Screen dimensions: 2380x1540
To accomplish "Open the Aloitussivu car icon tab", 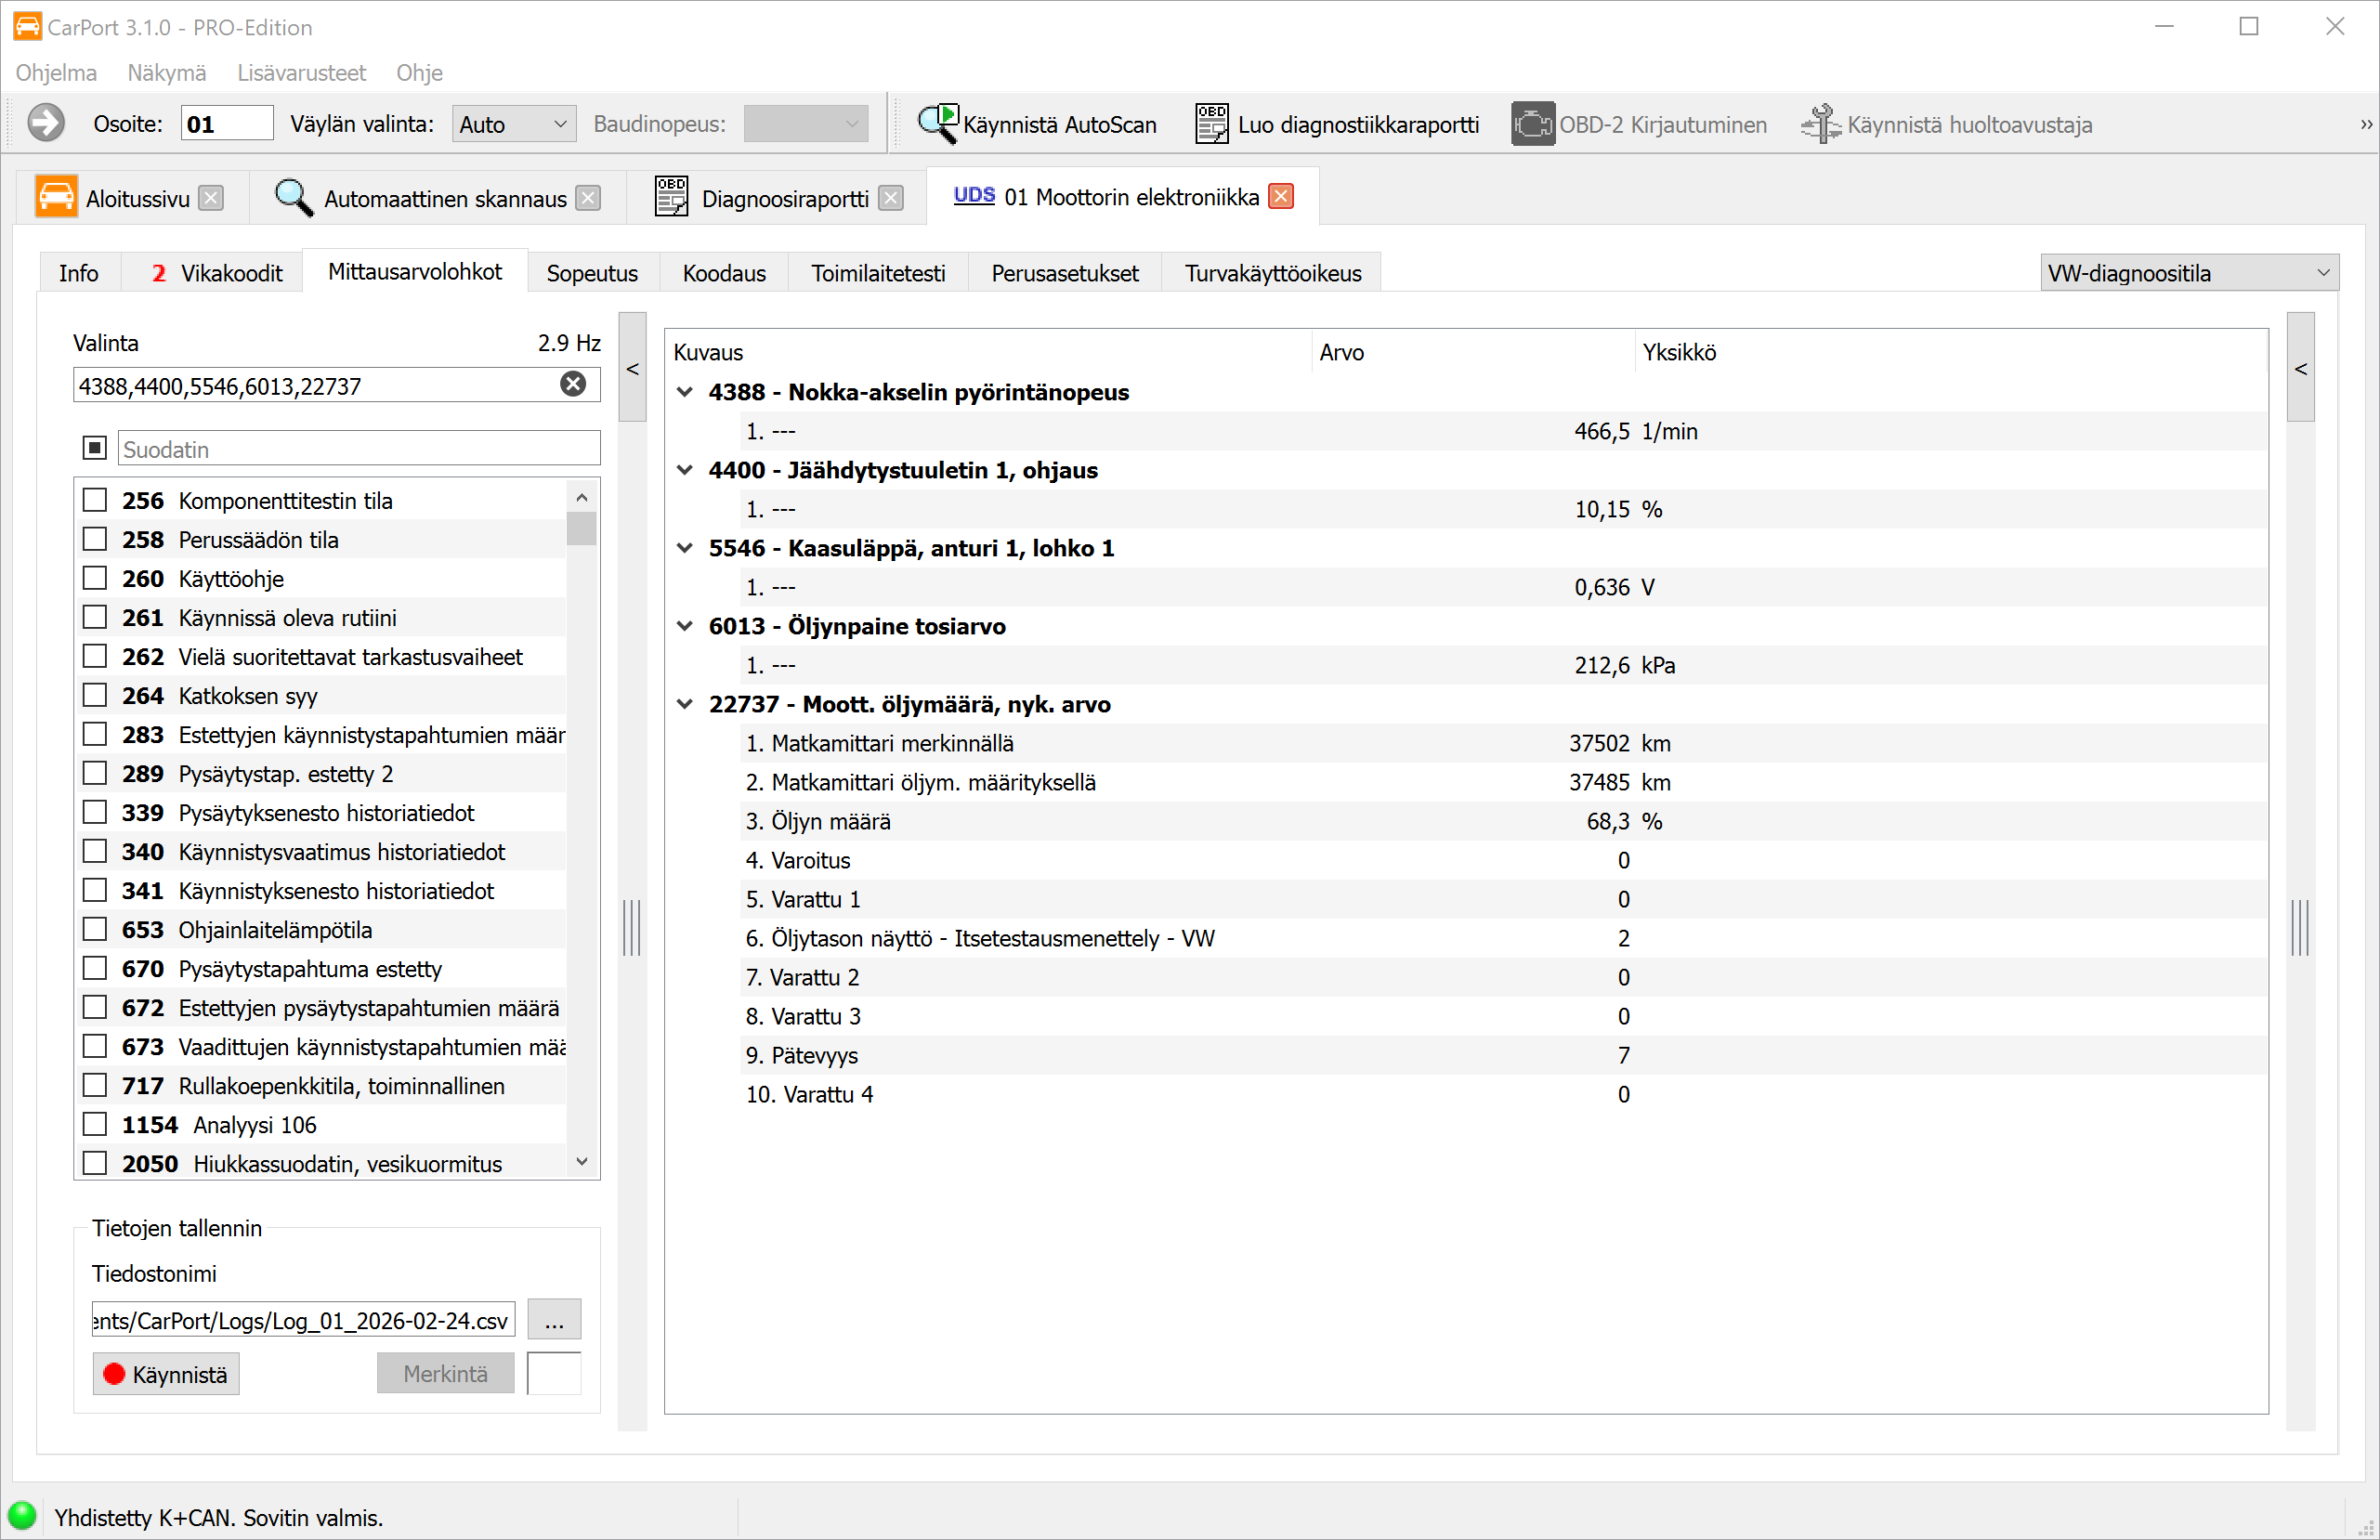I will [x=56, y=198].
